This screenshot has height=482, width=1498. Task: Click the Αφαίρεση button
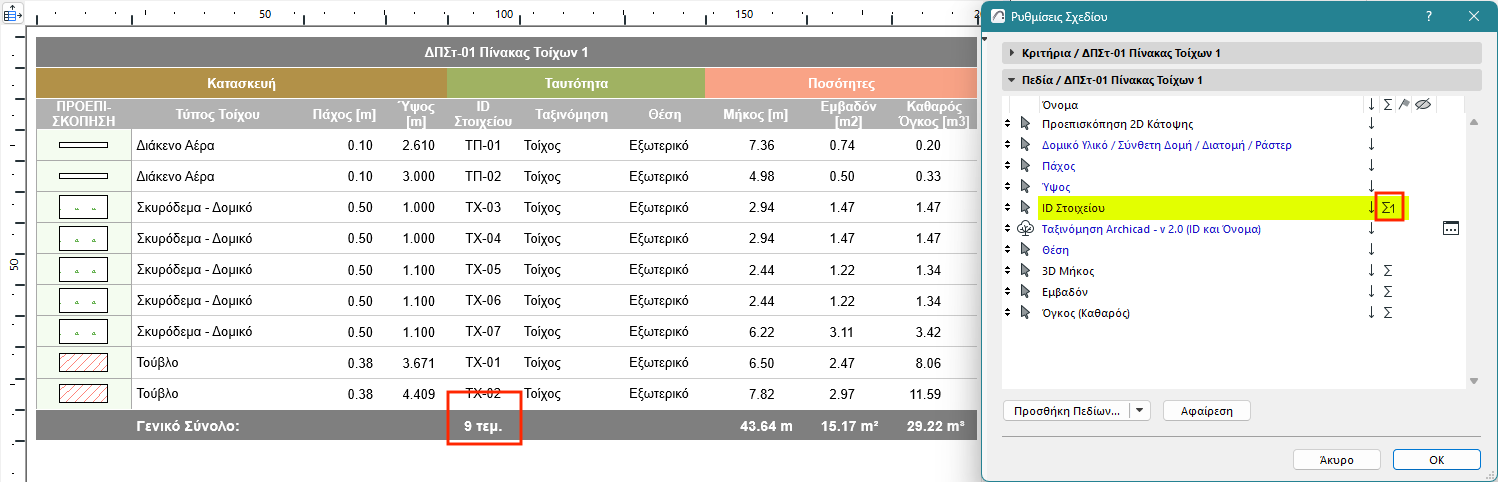[1208, 410]
